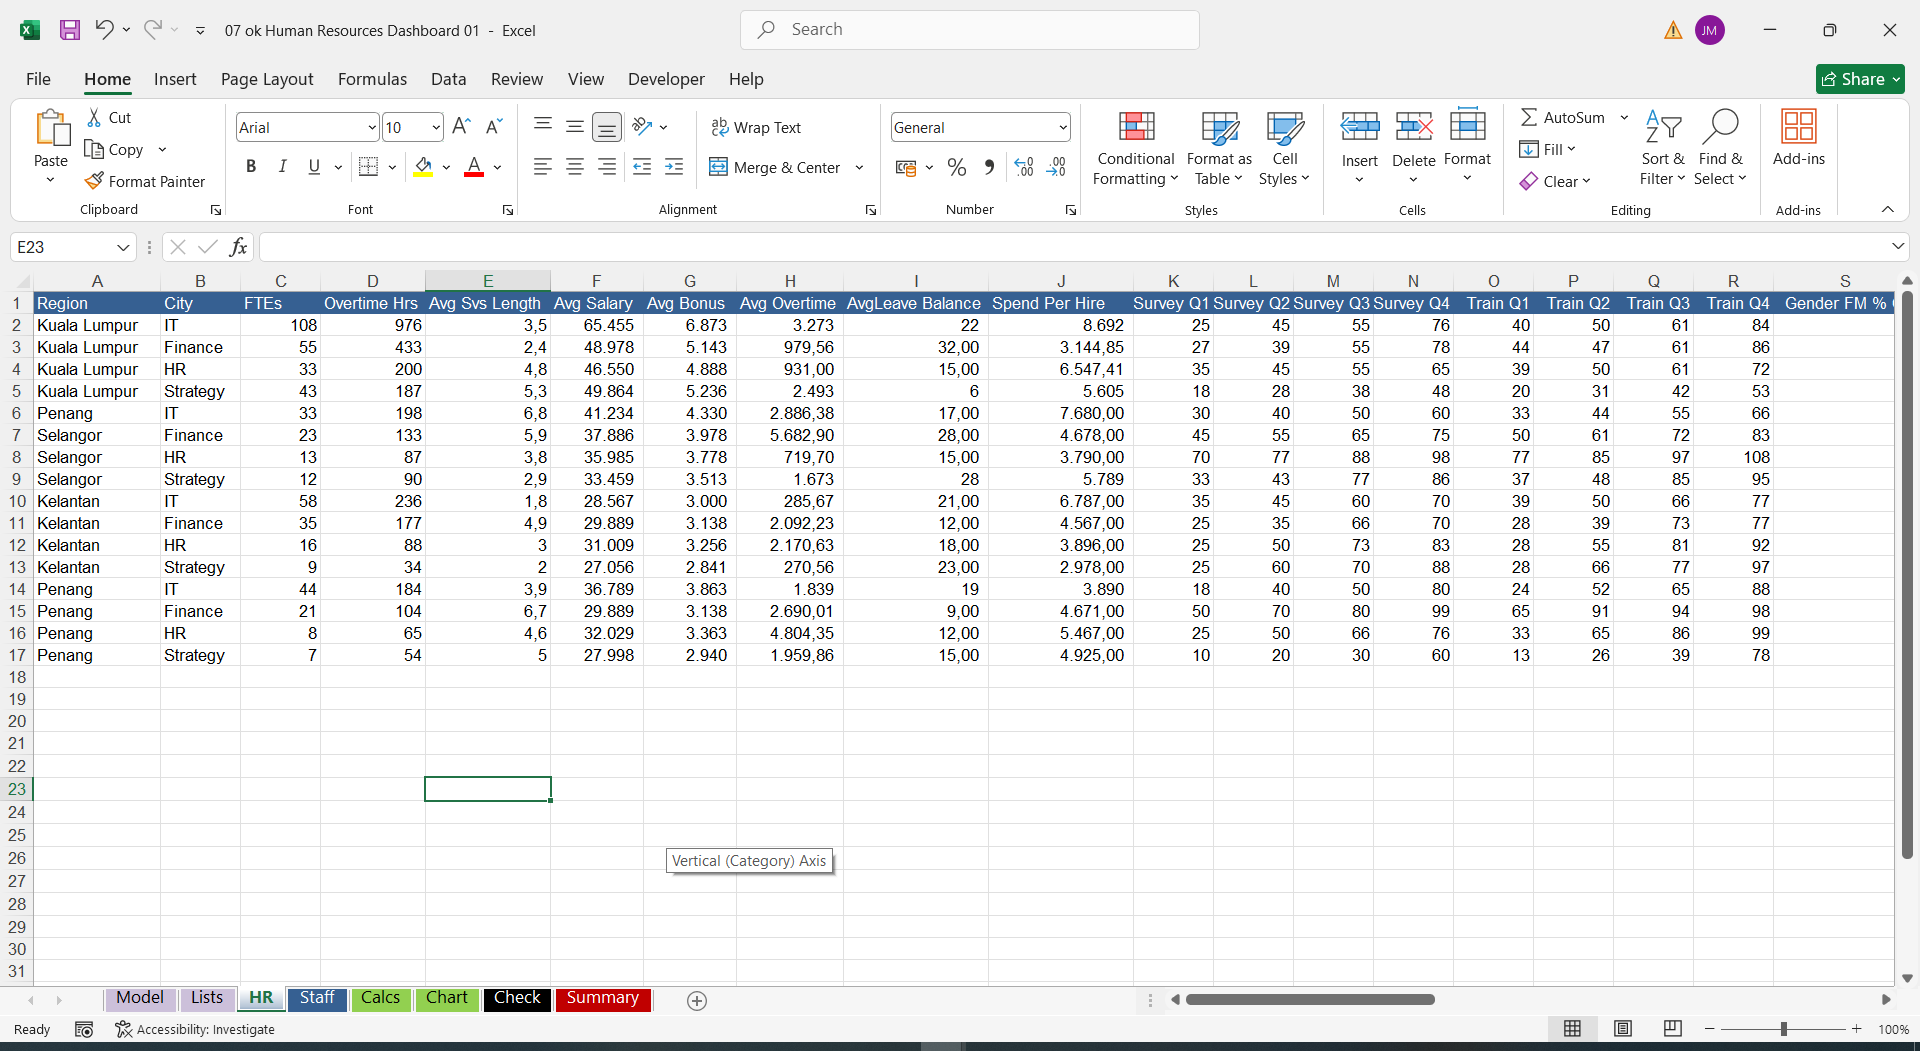Image resolution: width=1920 pixels, height=1051 pixels.
Task: Toggle Wrap Text on the cell
Action: (756, 127)
